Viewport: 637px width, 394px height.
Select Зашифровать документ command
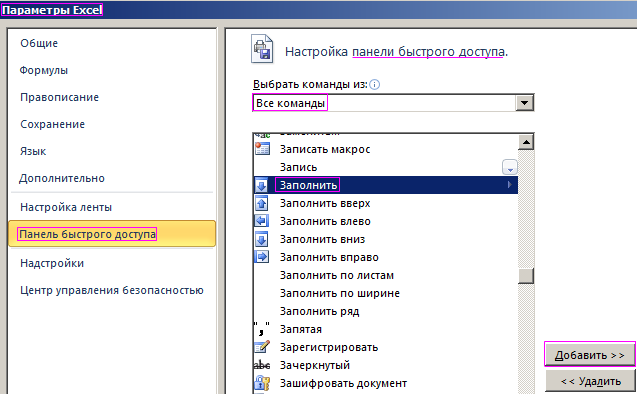point(386,383)
